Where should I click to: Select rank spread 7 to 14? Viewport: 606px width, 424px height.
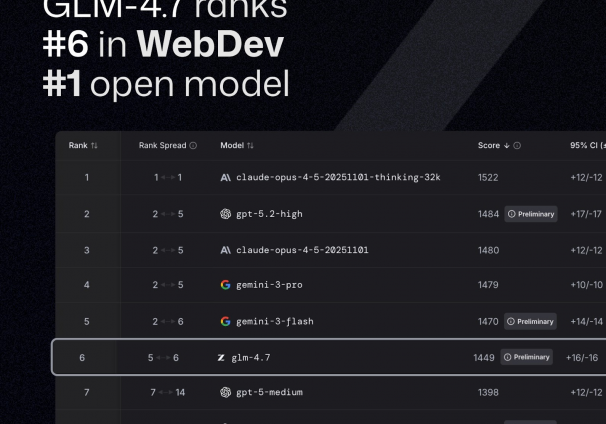click(x=167, y=393)
